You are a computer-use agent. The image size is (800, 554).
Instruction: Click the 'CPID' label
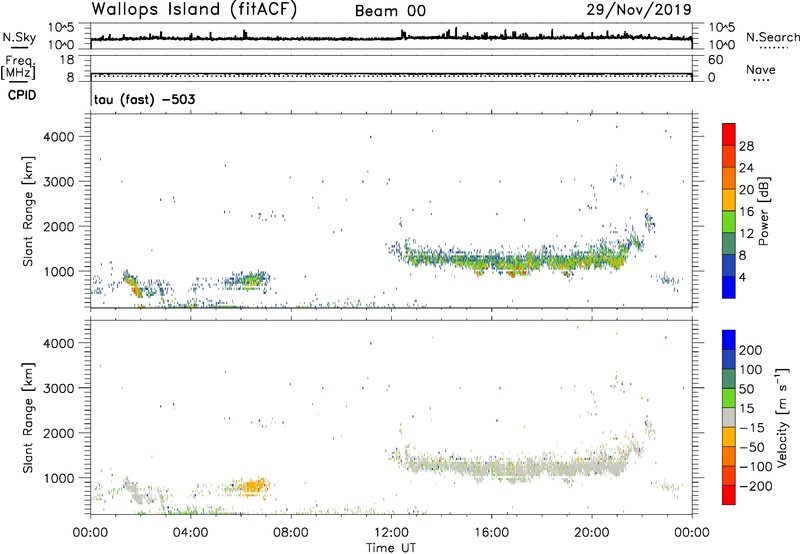coord(22,95)
